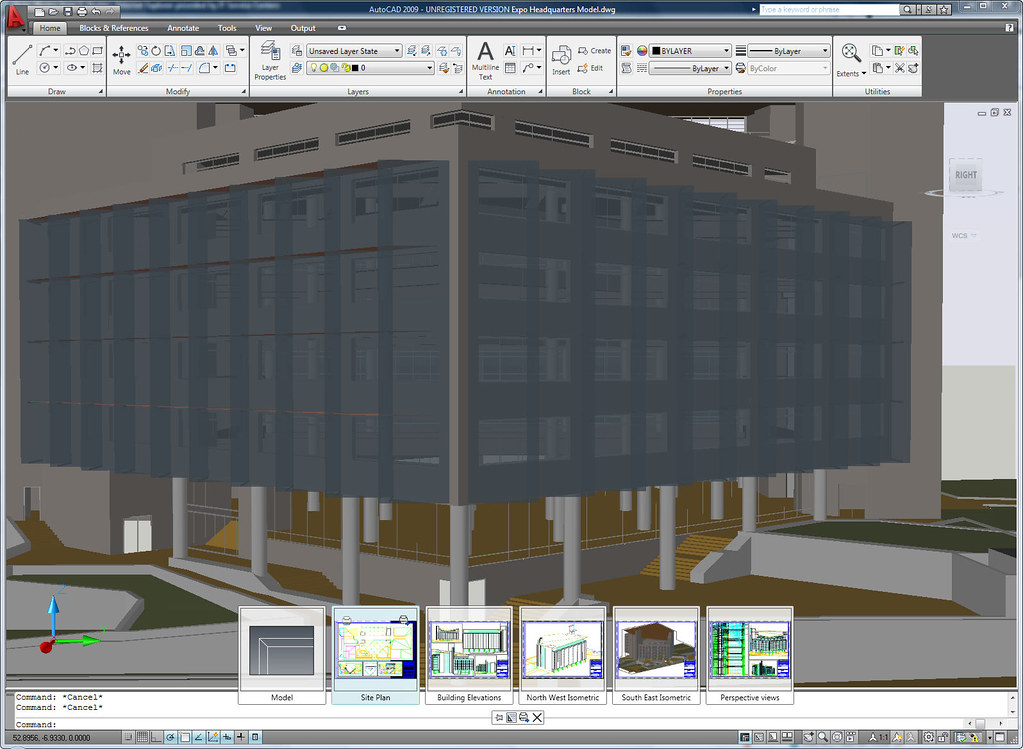Click the Scale tool in Modify panel

(x=186, y=51)
